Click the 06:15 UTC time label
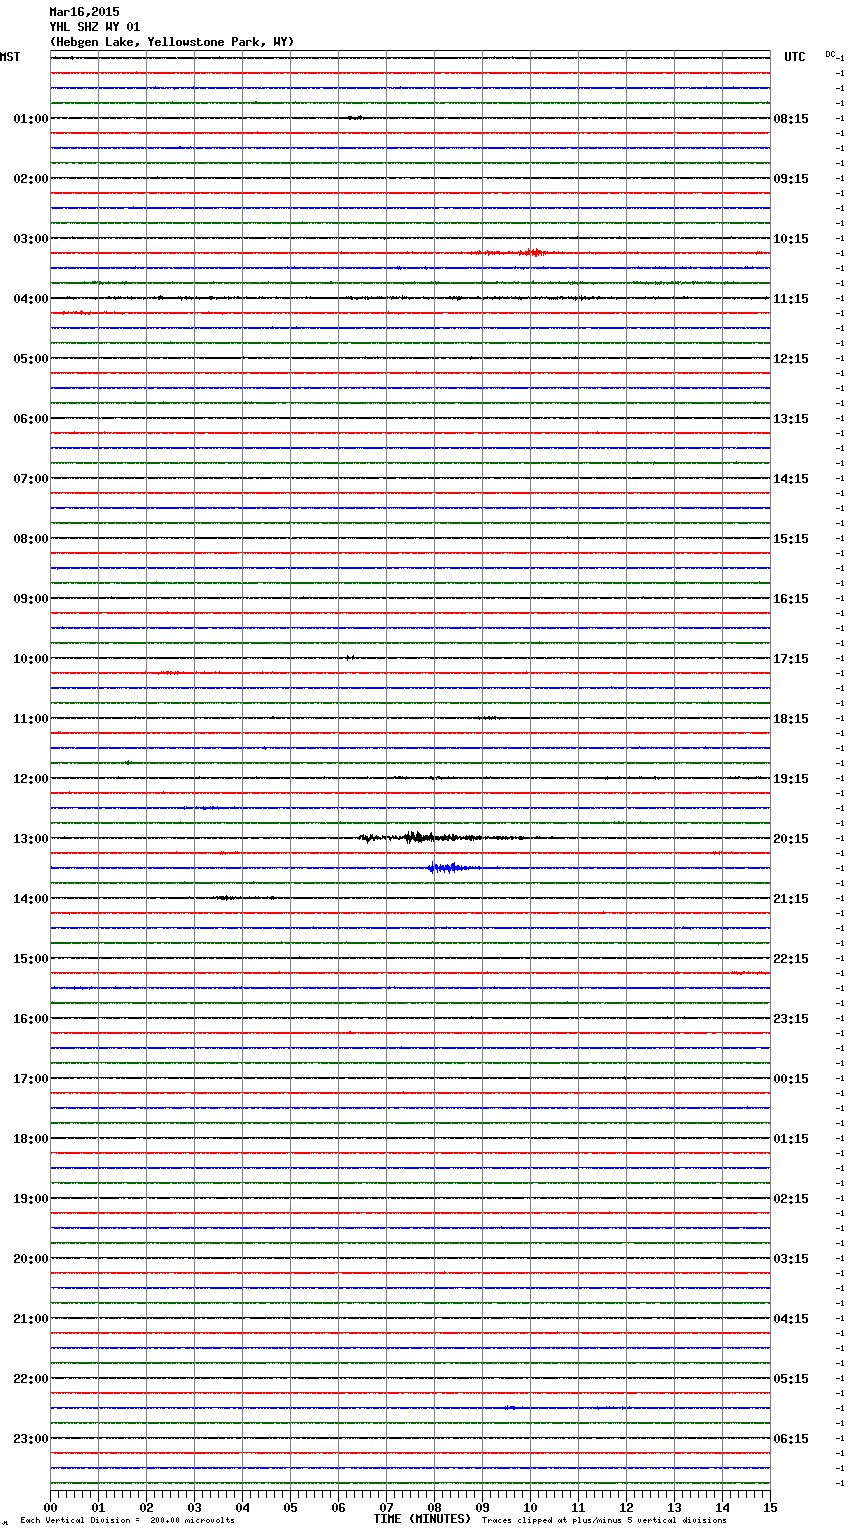The width and height of the screenshot is (850, 1534). point(791,1439)
